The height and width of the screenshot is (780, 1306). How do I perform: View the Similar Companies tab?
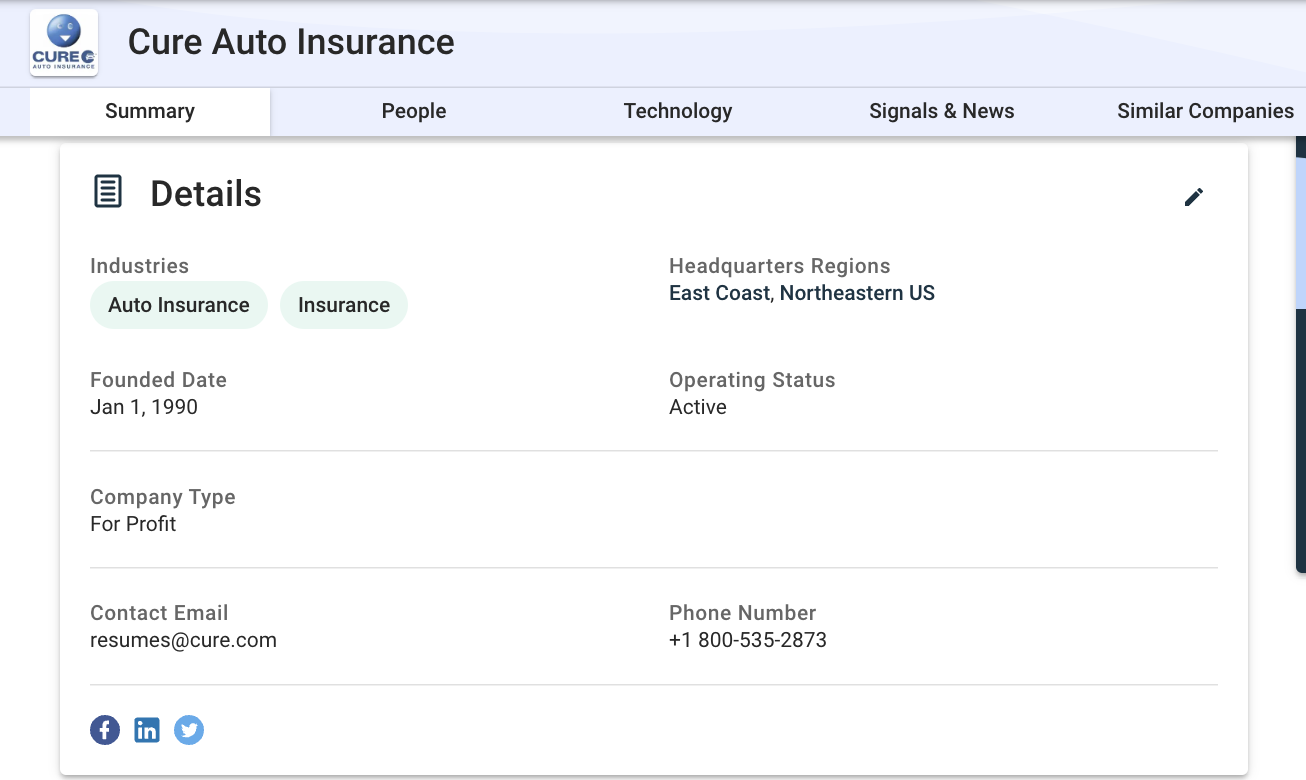click(x=1205, y=111)
